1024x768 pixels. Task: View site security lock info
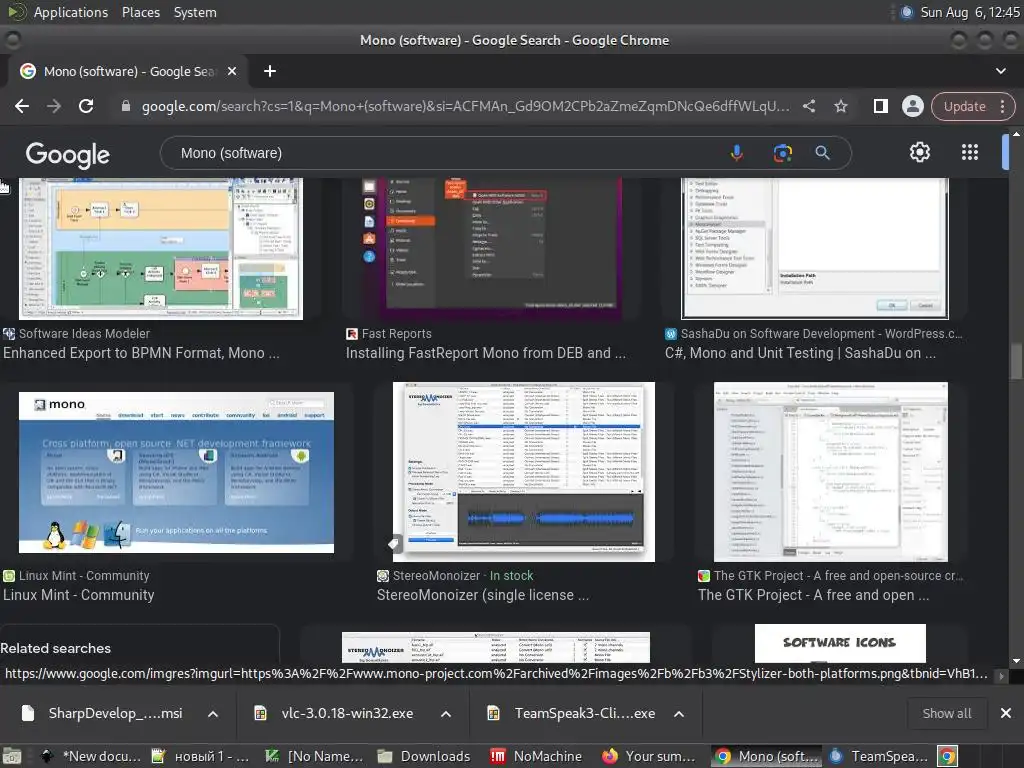click(x=126, y=106)
